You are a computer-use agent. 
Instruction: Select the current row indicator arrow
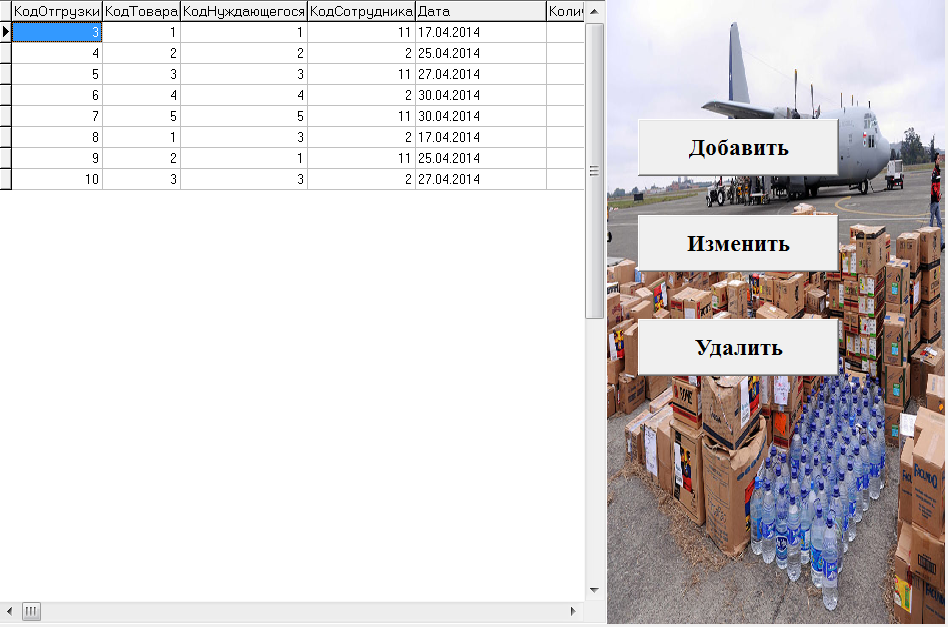click(5, 32)
